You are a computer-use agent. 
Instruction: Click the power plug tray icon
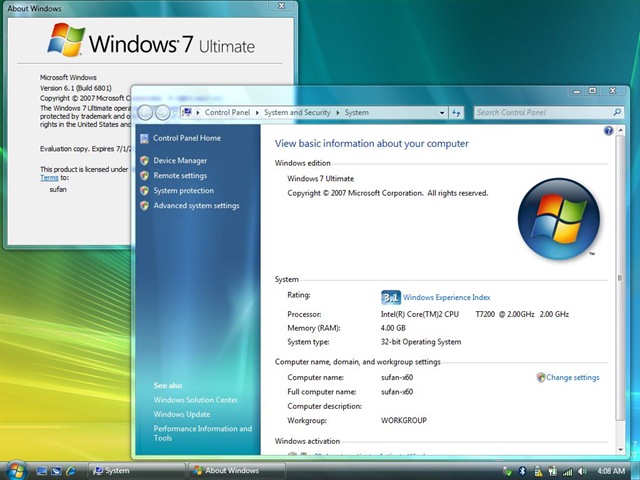click(x=552, y=471)
